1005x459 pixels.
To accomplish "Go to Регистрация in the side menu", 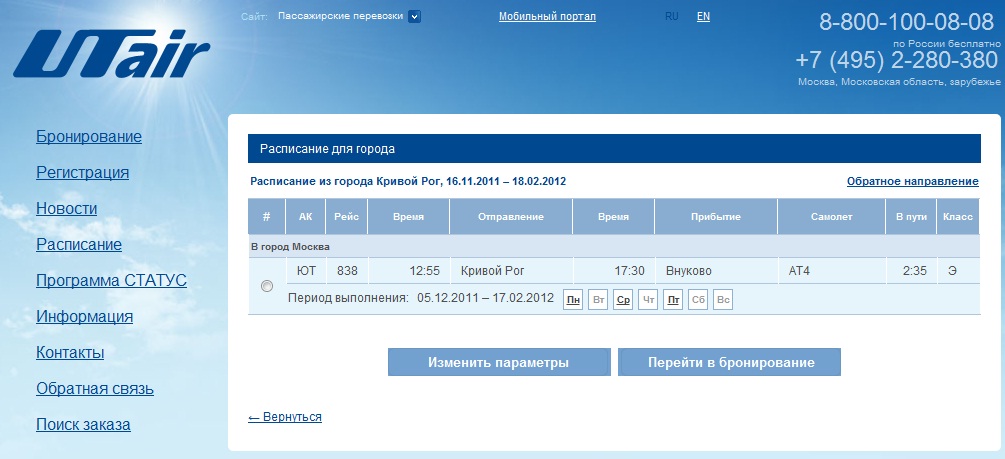I will click(82, 172).
